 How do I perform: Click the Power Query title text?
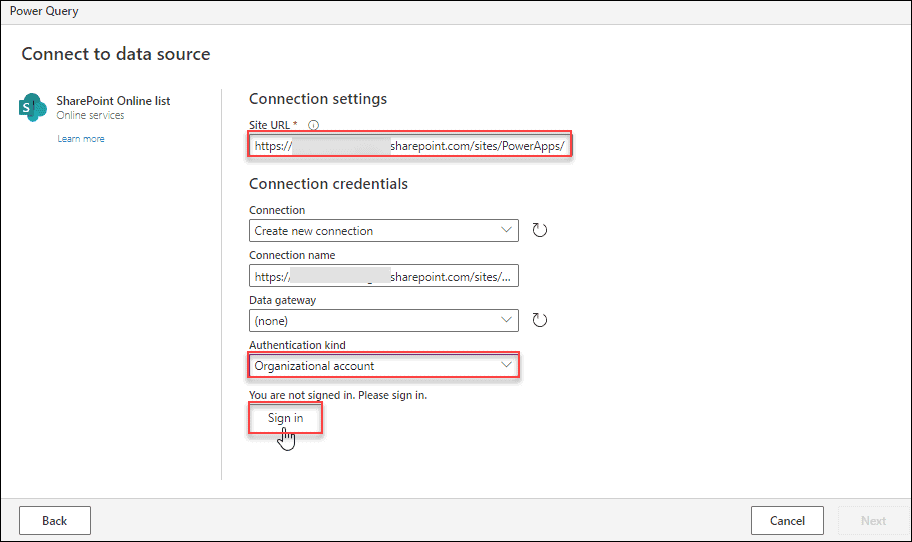pos(44,11)
